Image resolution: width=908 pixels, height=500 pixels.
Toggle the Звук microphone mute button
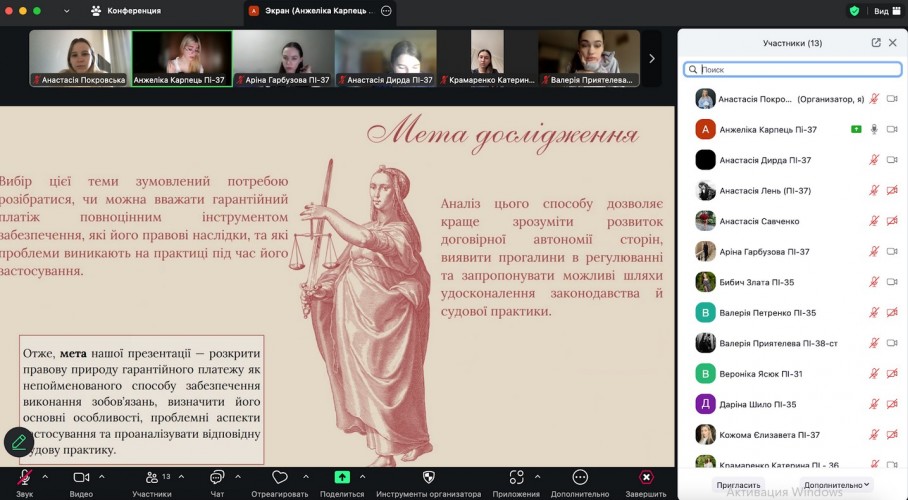tap(24, 478)
